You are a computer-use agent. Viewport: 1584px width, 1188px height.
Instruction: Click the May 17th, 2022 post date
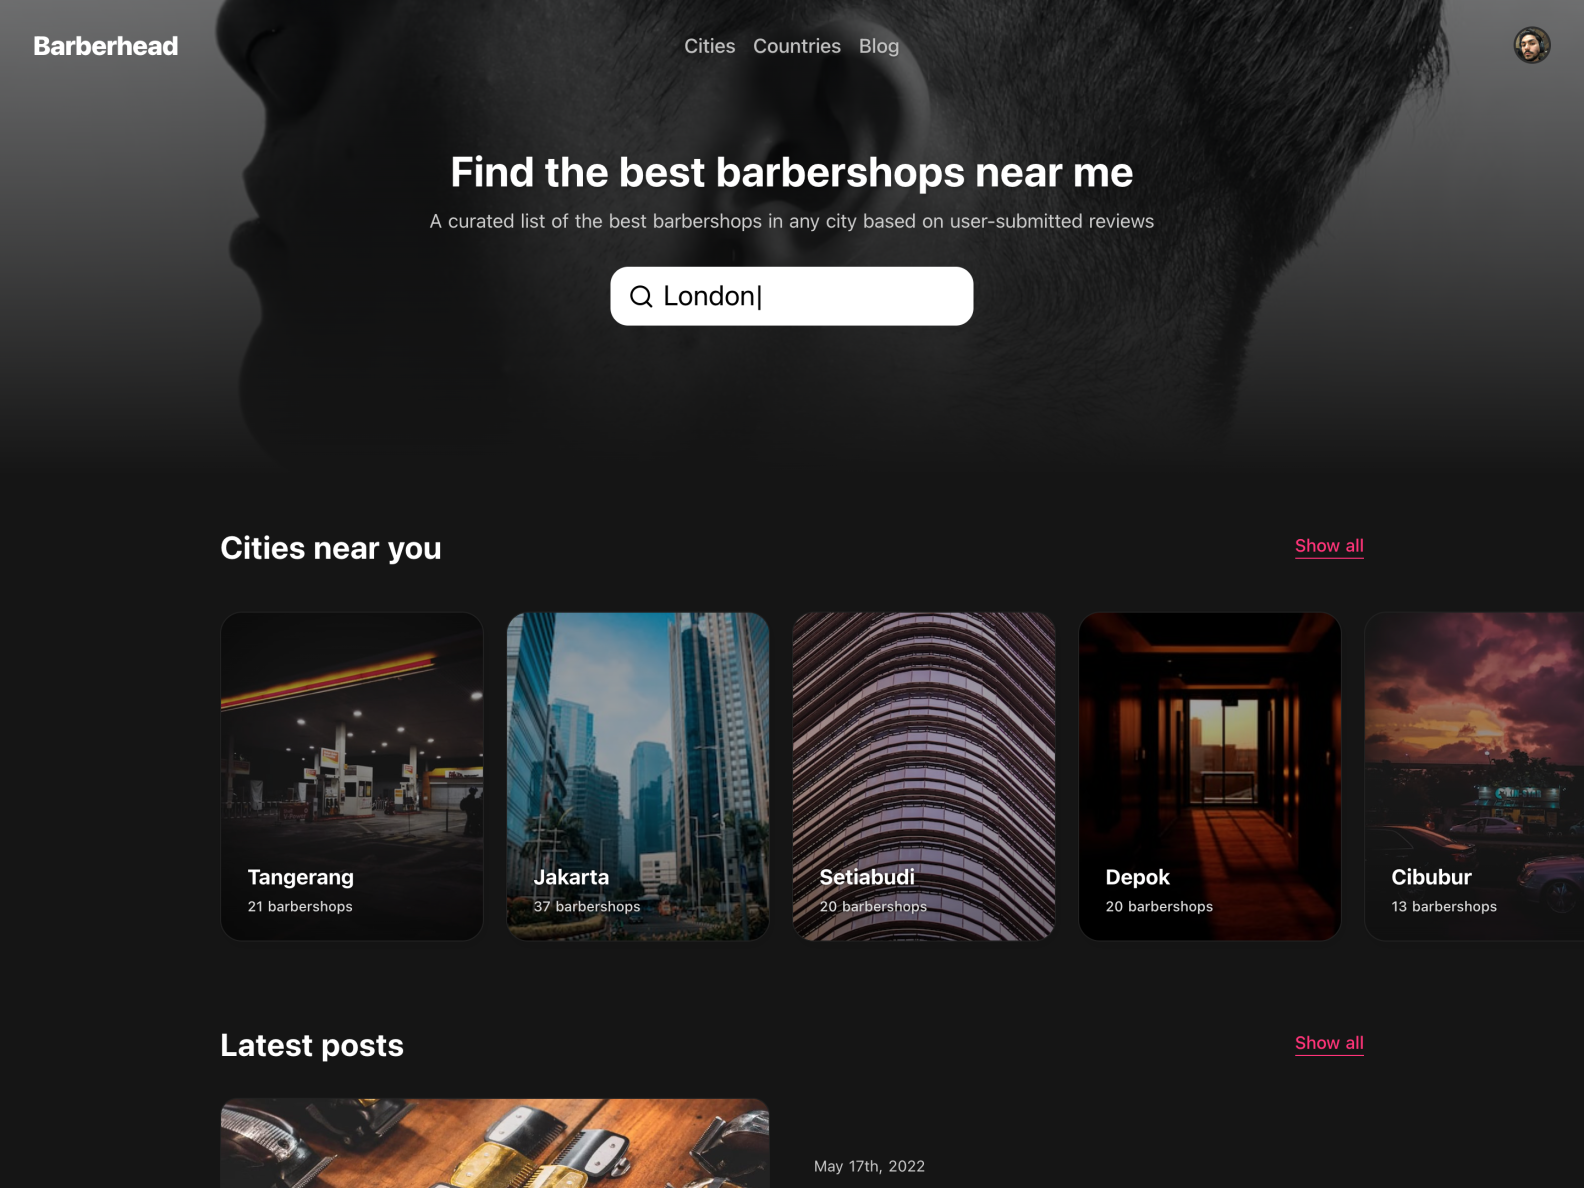(869, 1166)
